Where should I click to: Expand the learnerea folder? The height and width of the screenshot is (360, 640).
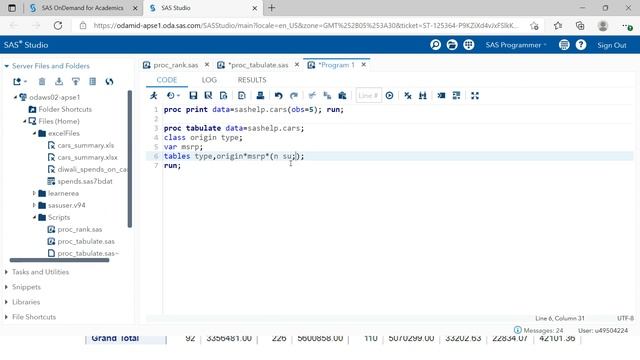[x=34, y=193]
